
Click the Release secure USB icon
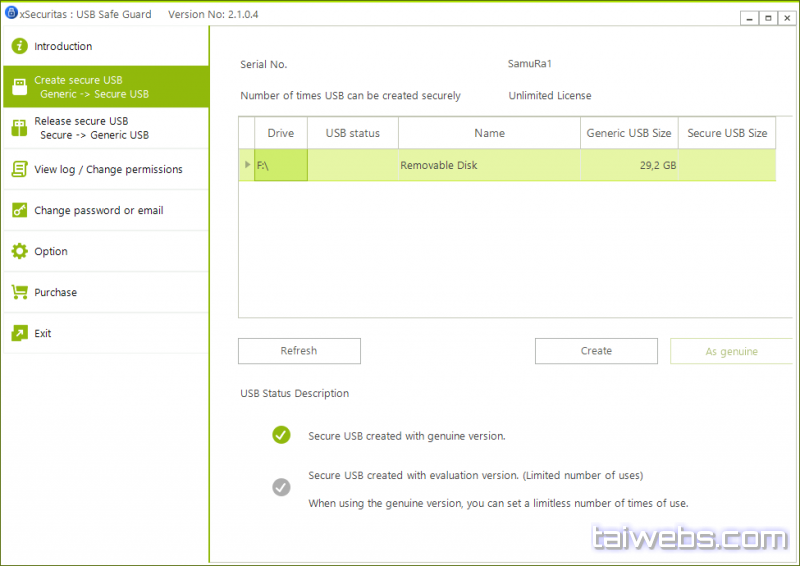(19, 128)
